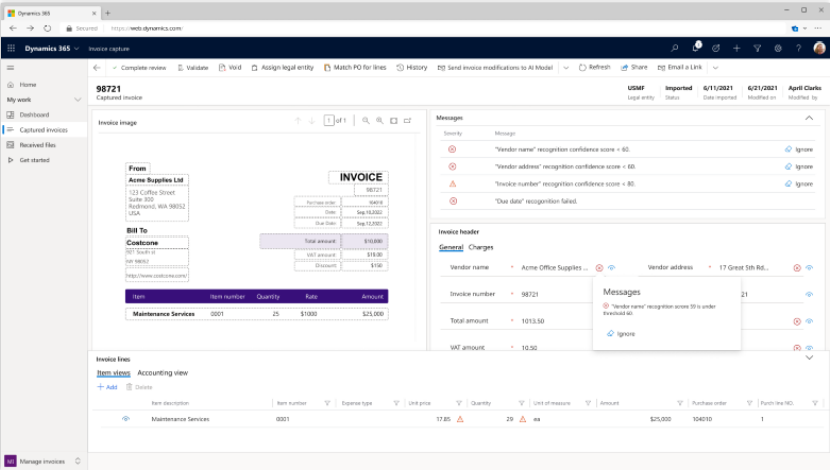Reload the browser page
This screenshot has width=830, height=470.
pos(47,28)
